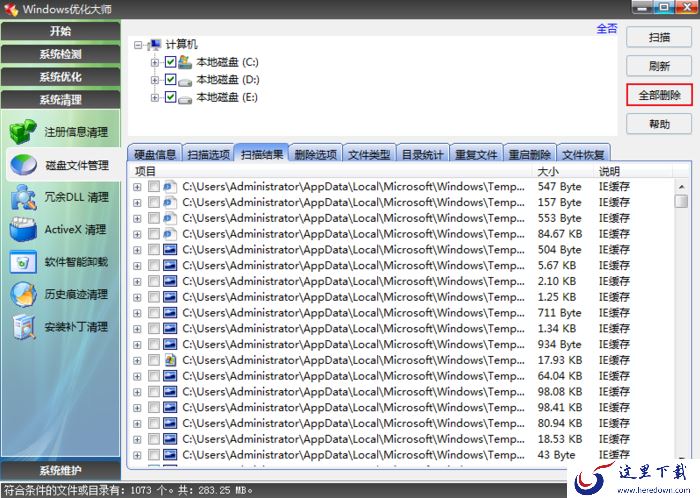Switch to the 文件类型 tab
The image size is (700, 498).
click(369, 154)
